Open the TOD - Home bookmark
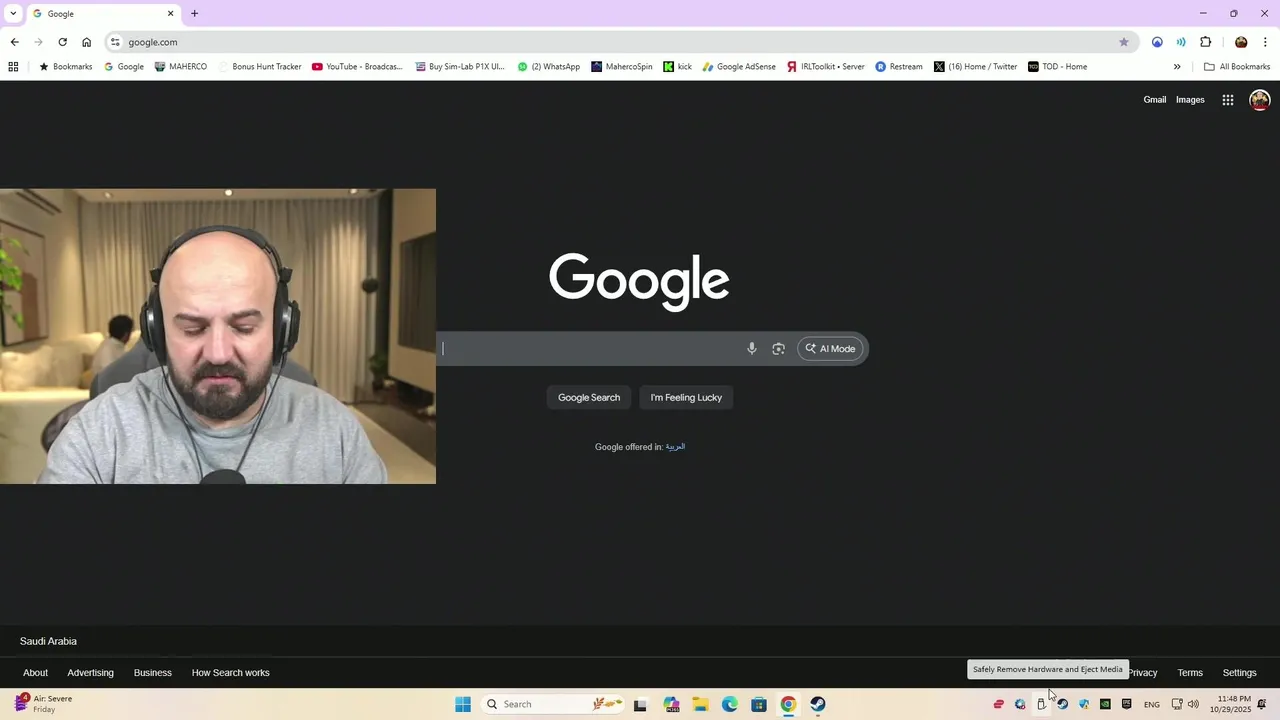Screen dimensions: 1280x720 [1057, 67]
